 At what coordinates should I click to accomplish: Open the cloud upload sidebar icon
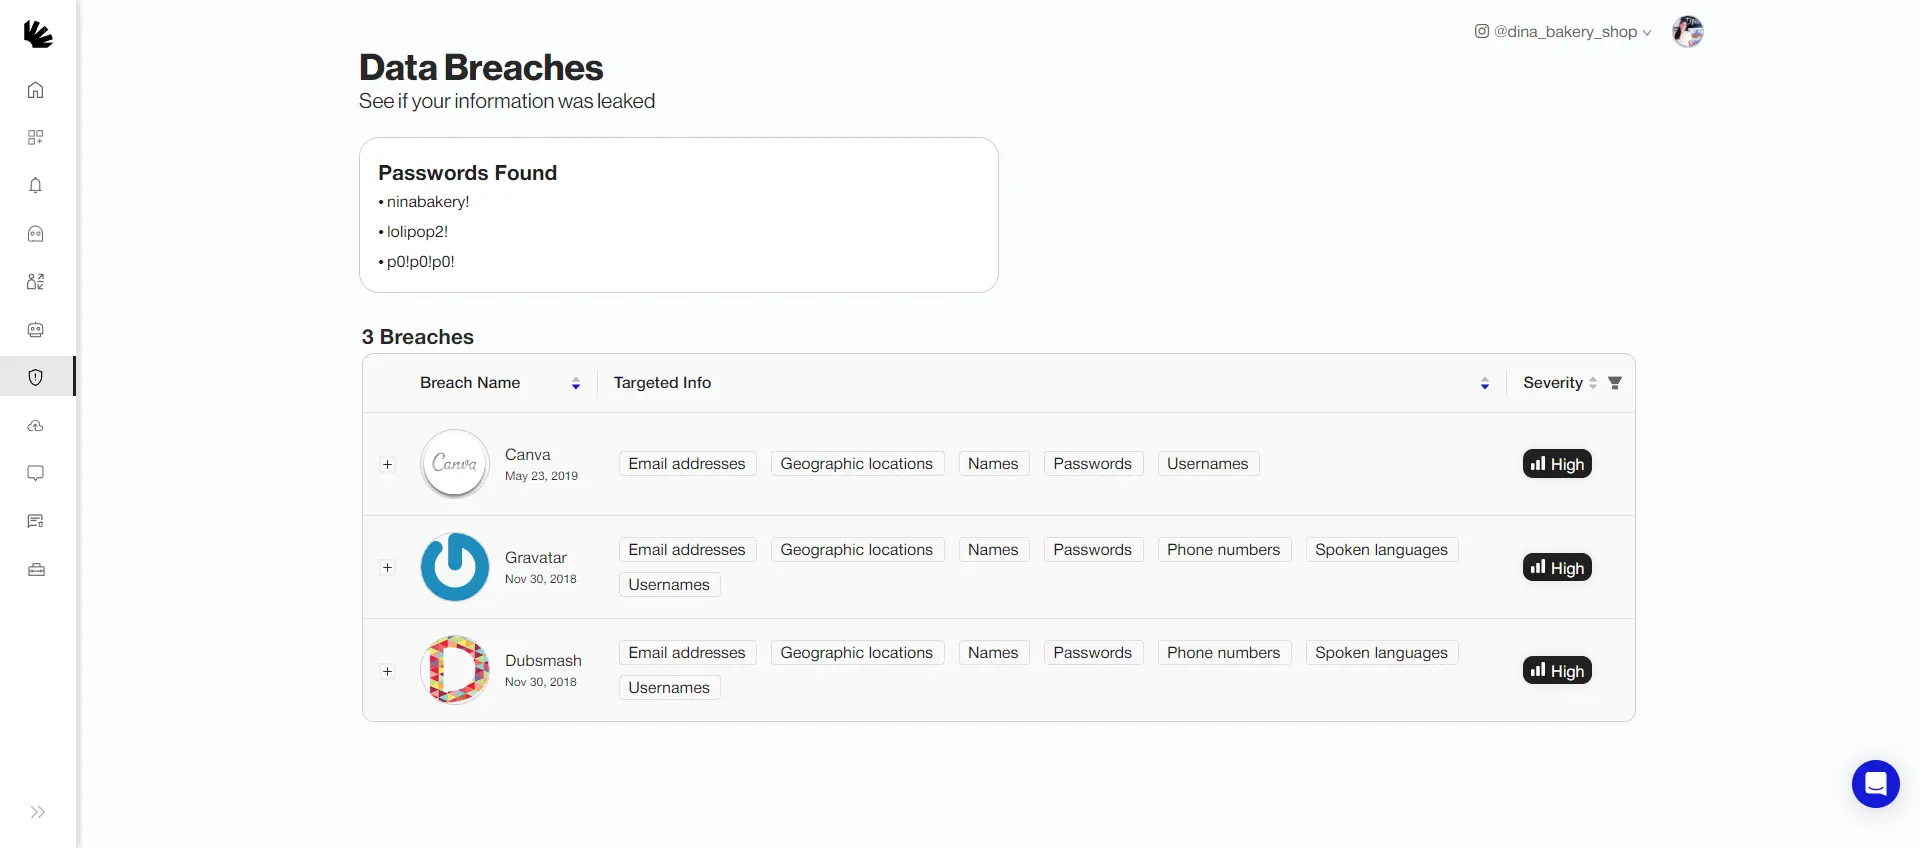pyautogui.click(x=36, y=426)
